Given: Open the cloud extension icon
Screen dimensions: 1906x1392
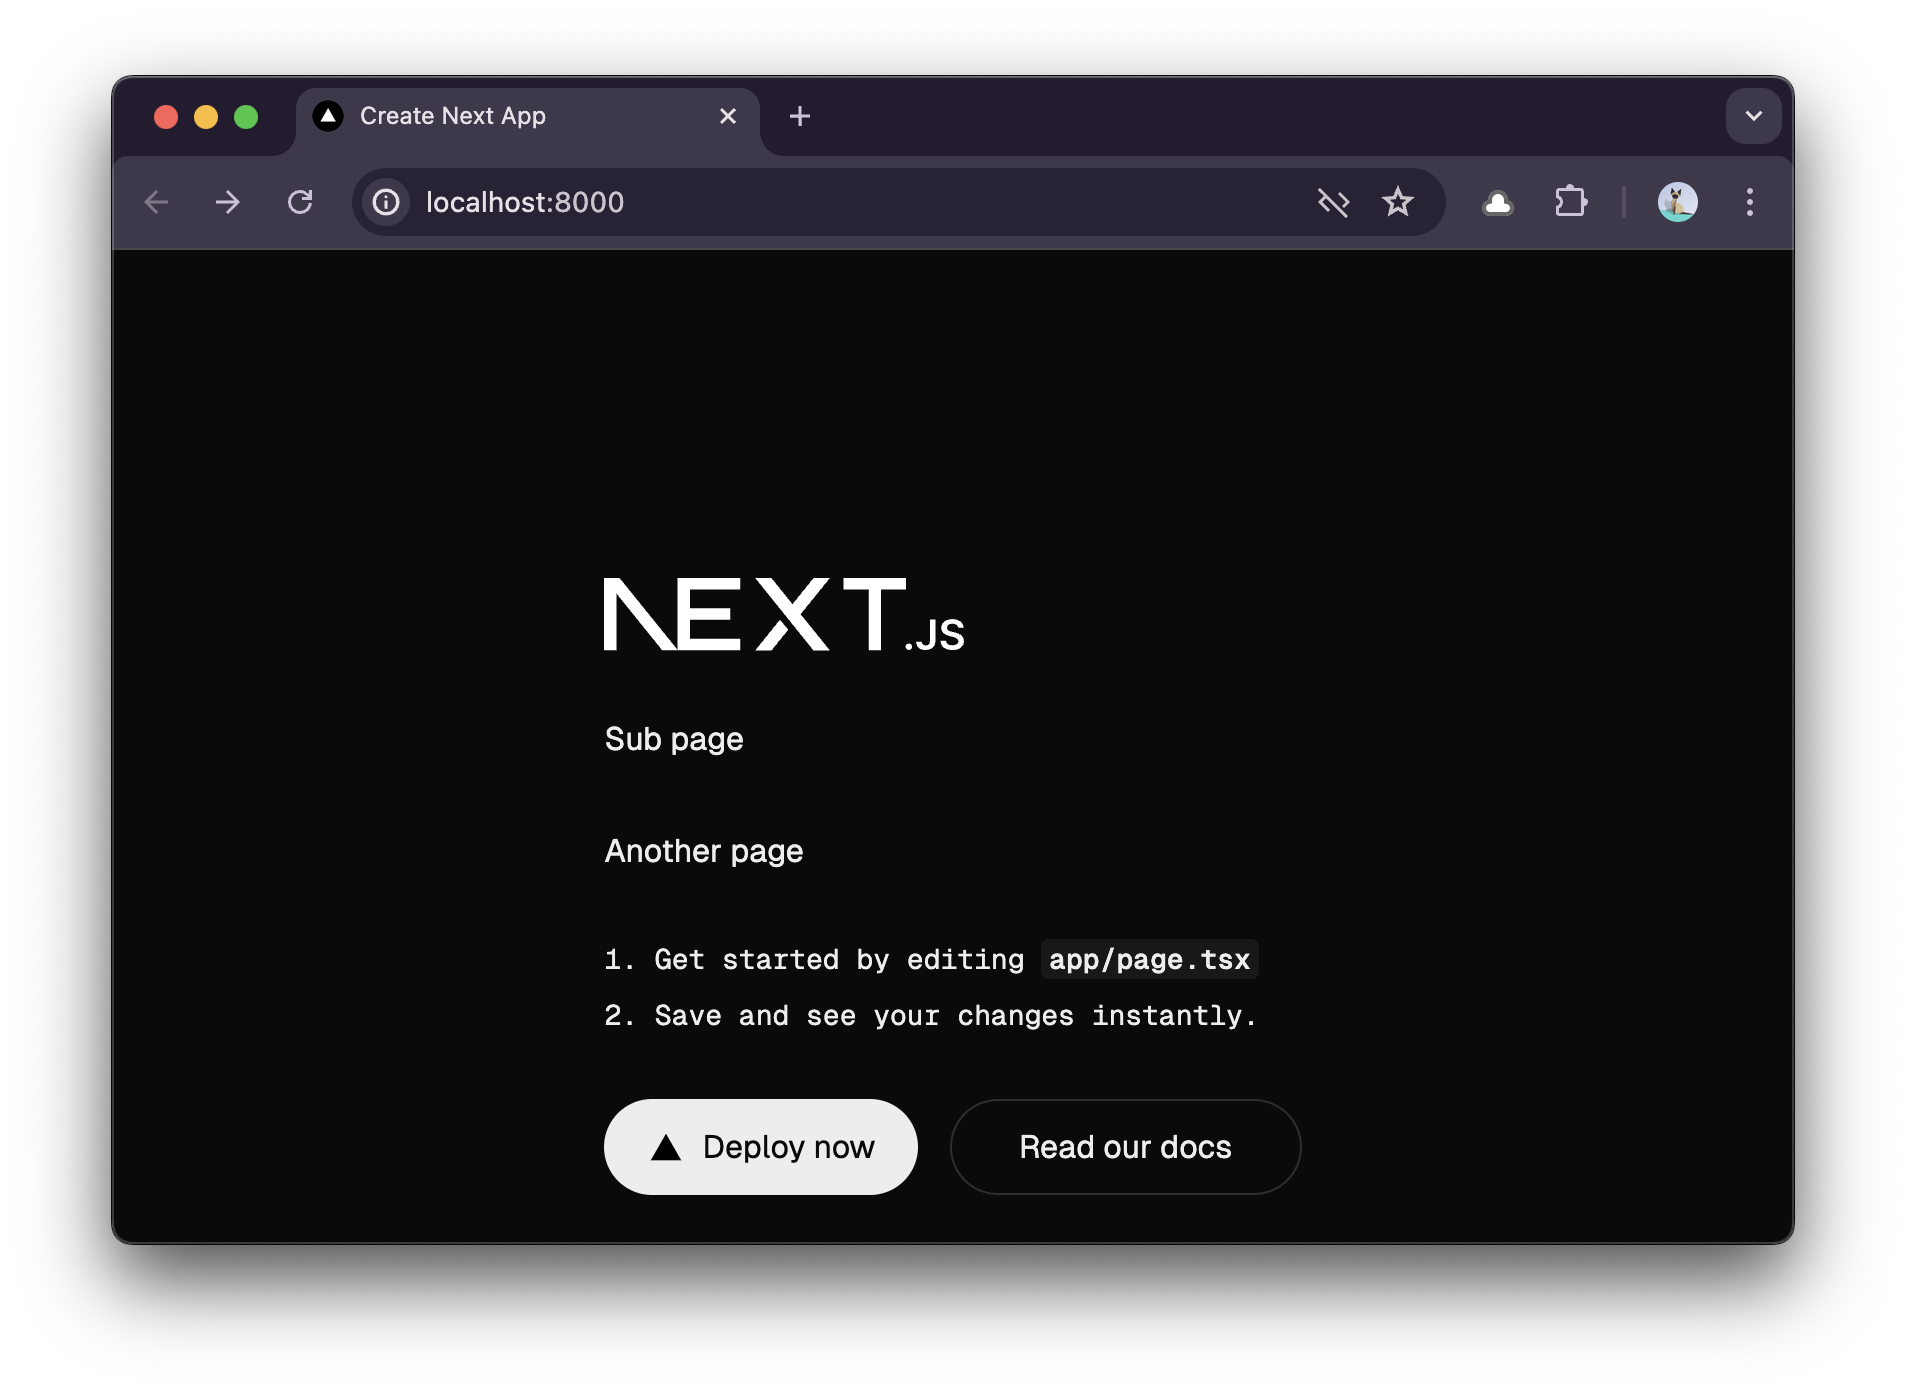Looking at the screenshot, I should click(1497, 203).
